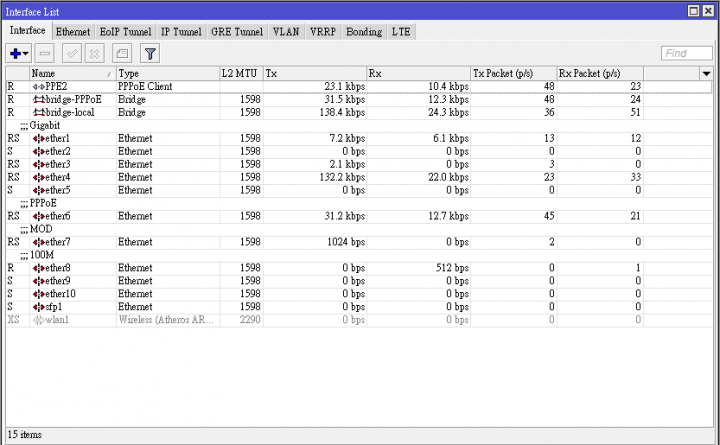Click the 2290 L2 MTU value of wlan1
Image resolution: width=720 pixels, height=445 pixels.
coord(250,320)
